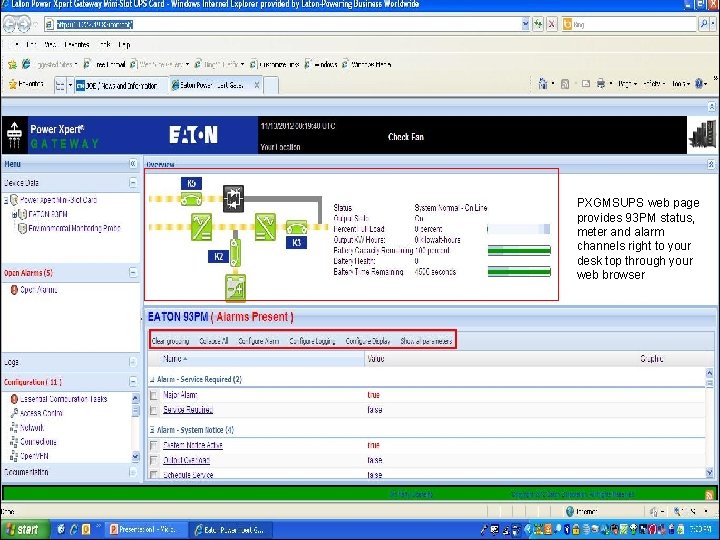Select the rectifier symbol in the diagram
Image resolution: width=720 pixels, height=540 pixels.
tap(201, 227)
